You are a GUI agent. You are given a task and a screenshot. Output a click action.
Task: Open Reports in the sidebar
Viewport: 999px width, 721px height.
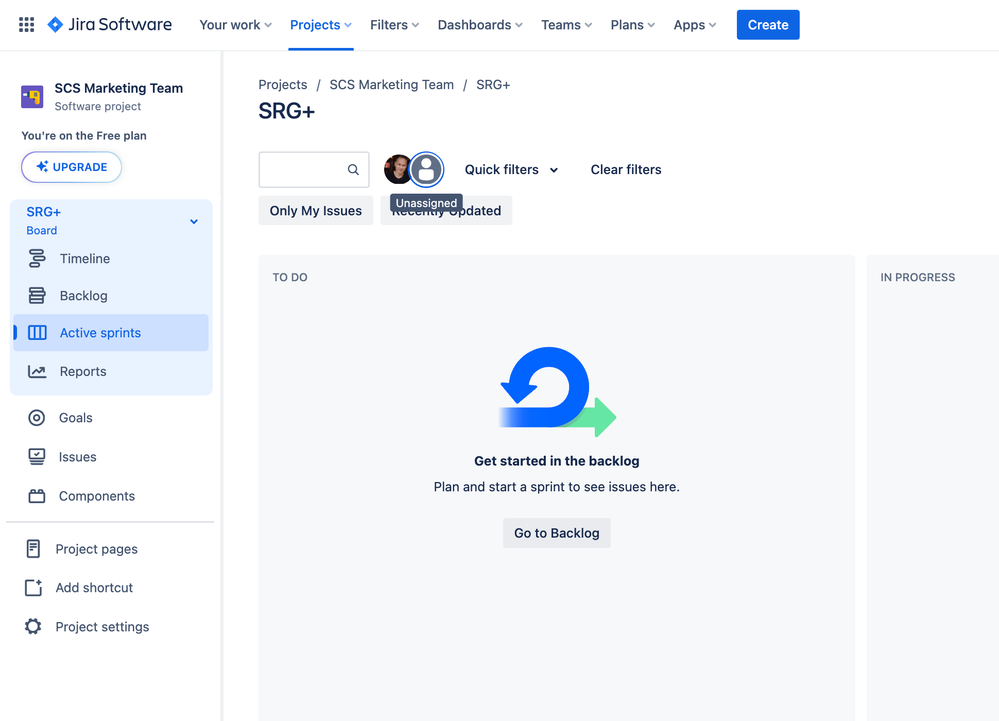[111, 371]
